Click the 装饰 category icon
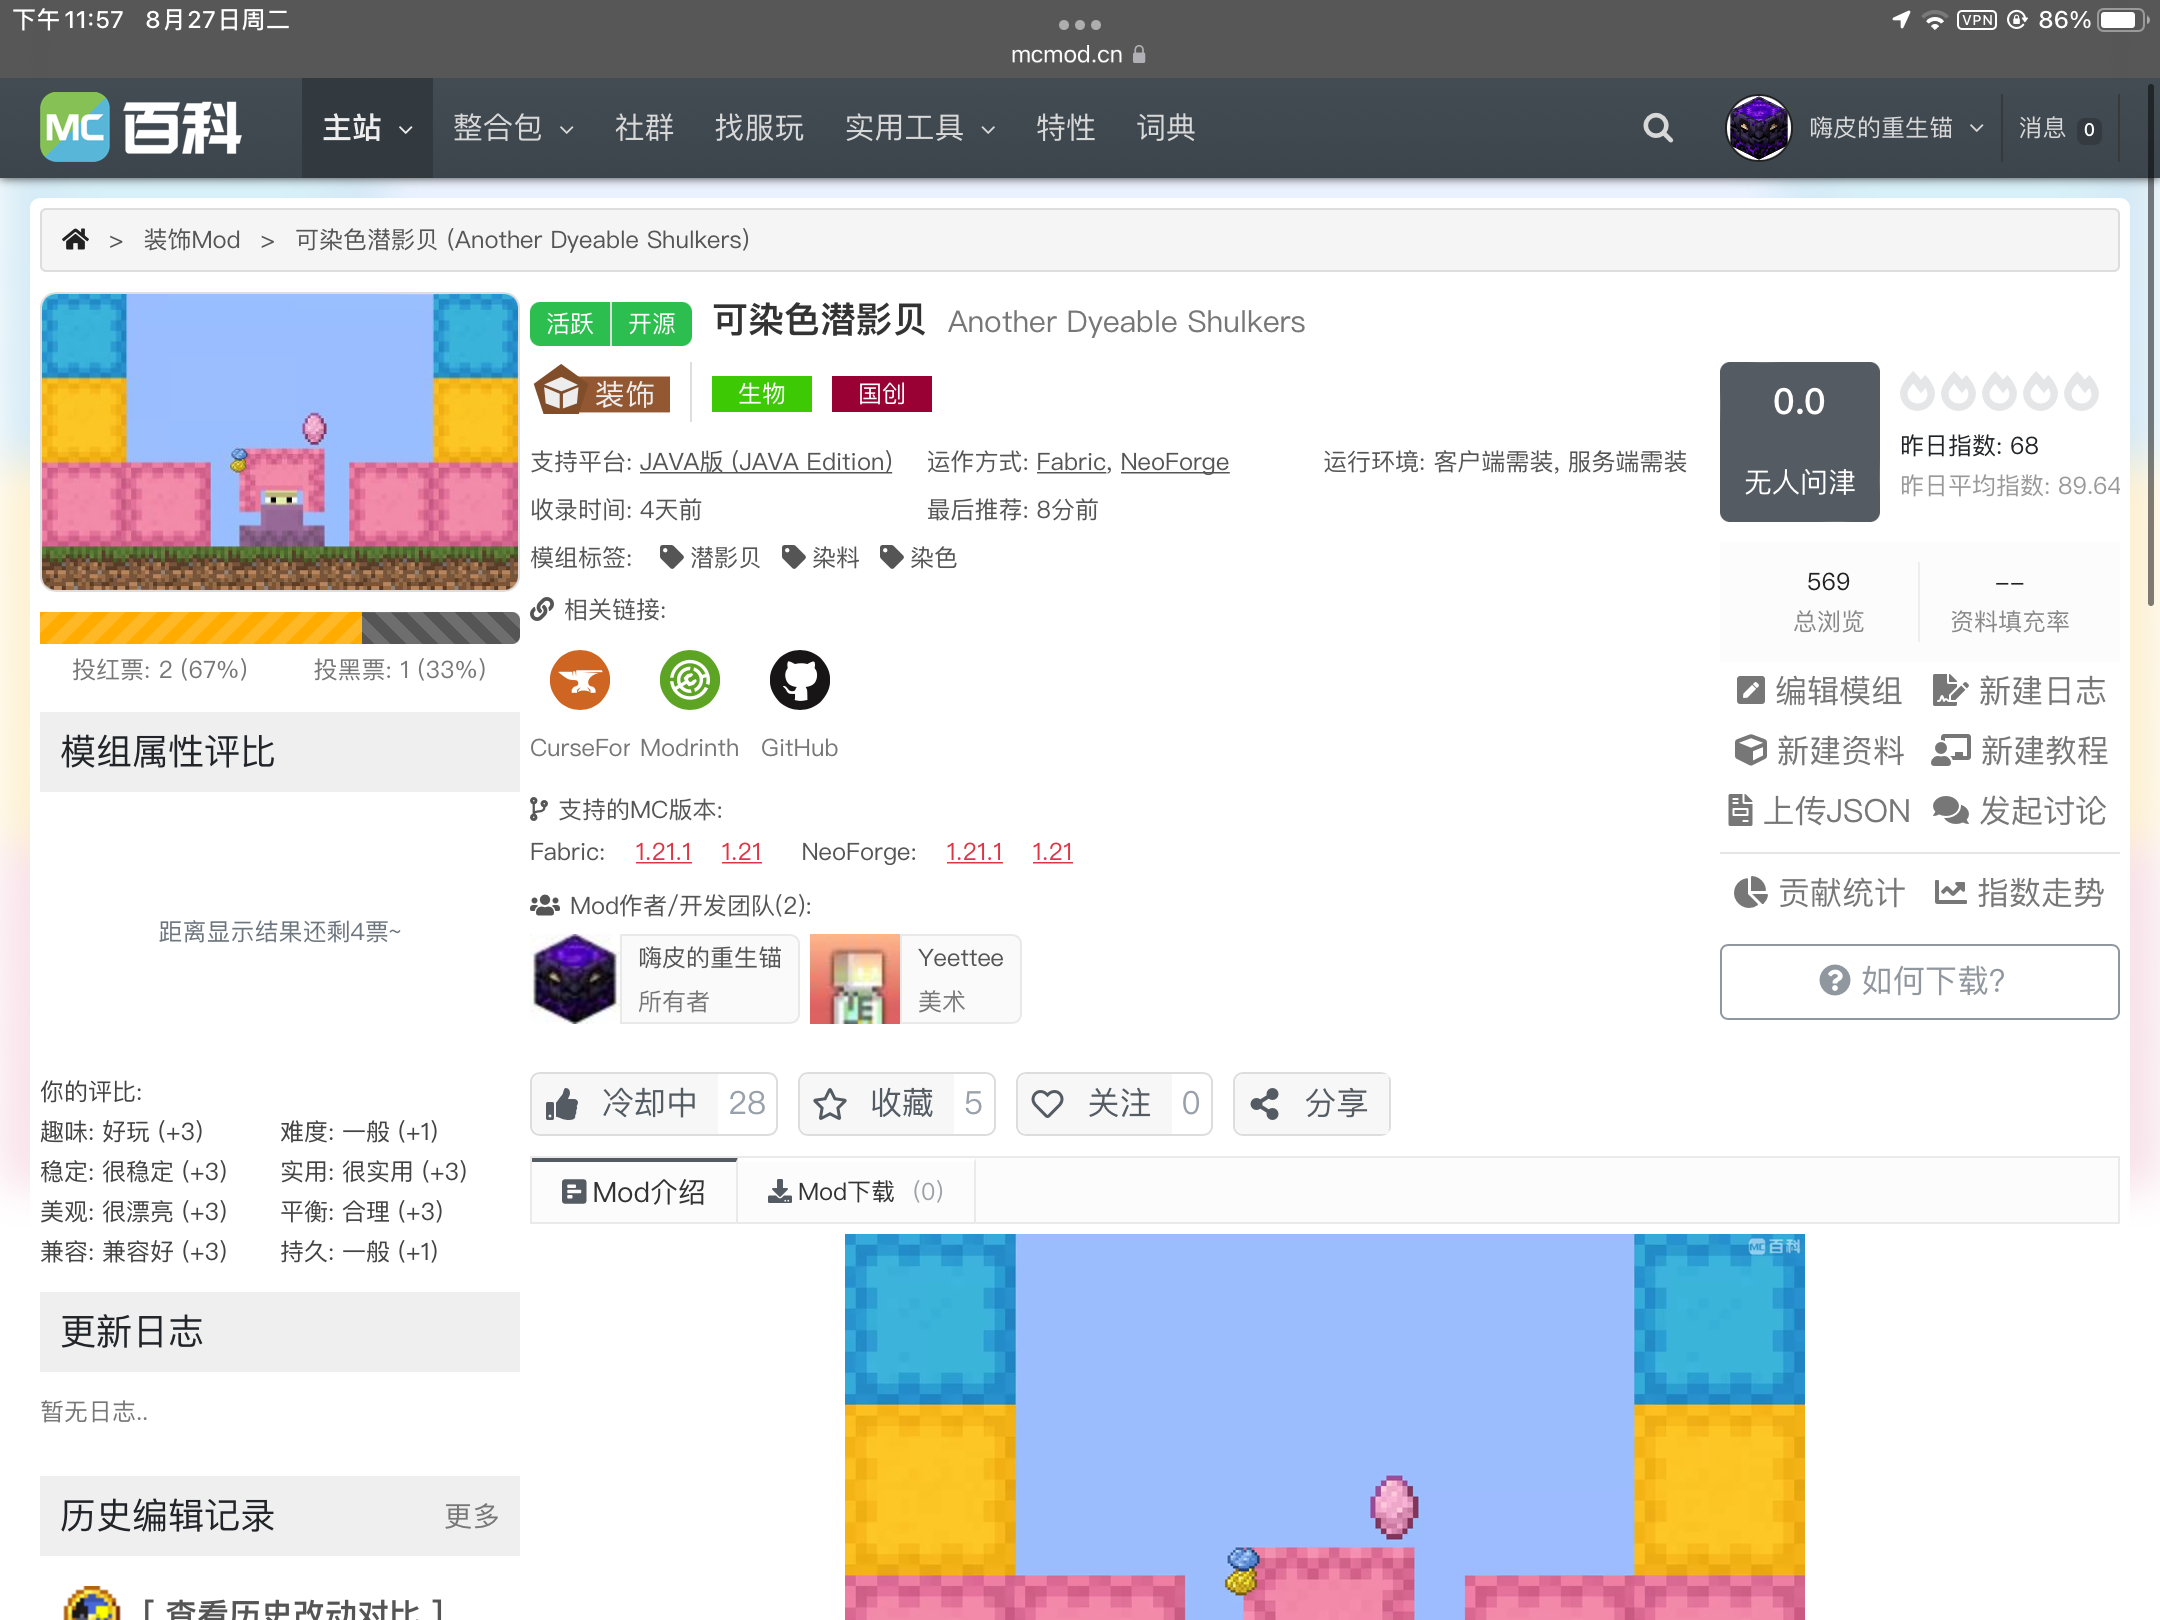Viewport: 2160px width, 1620px height. click(602, 392)
